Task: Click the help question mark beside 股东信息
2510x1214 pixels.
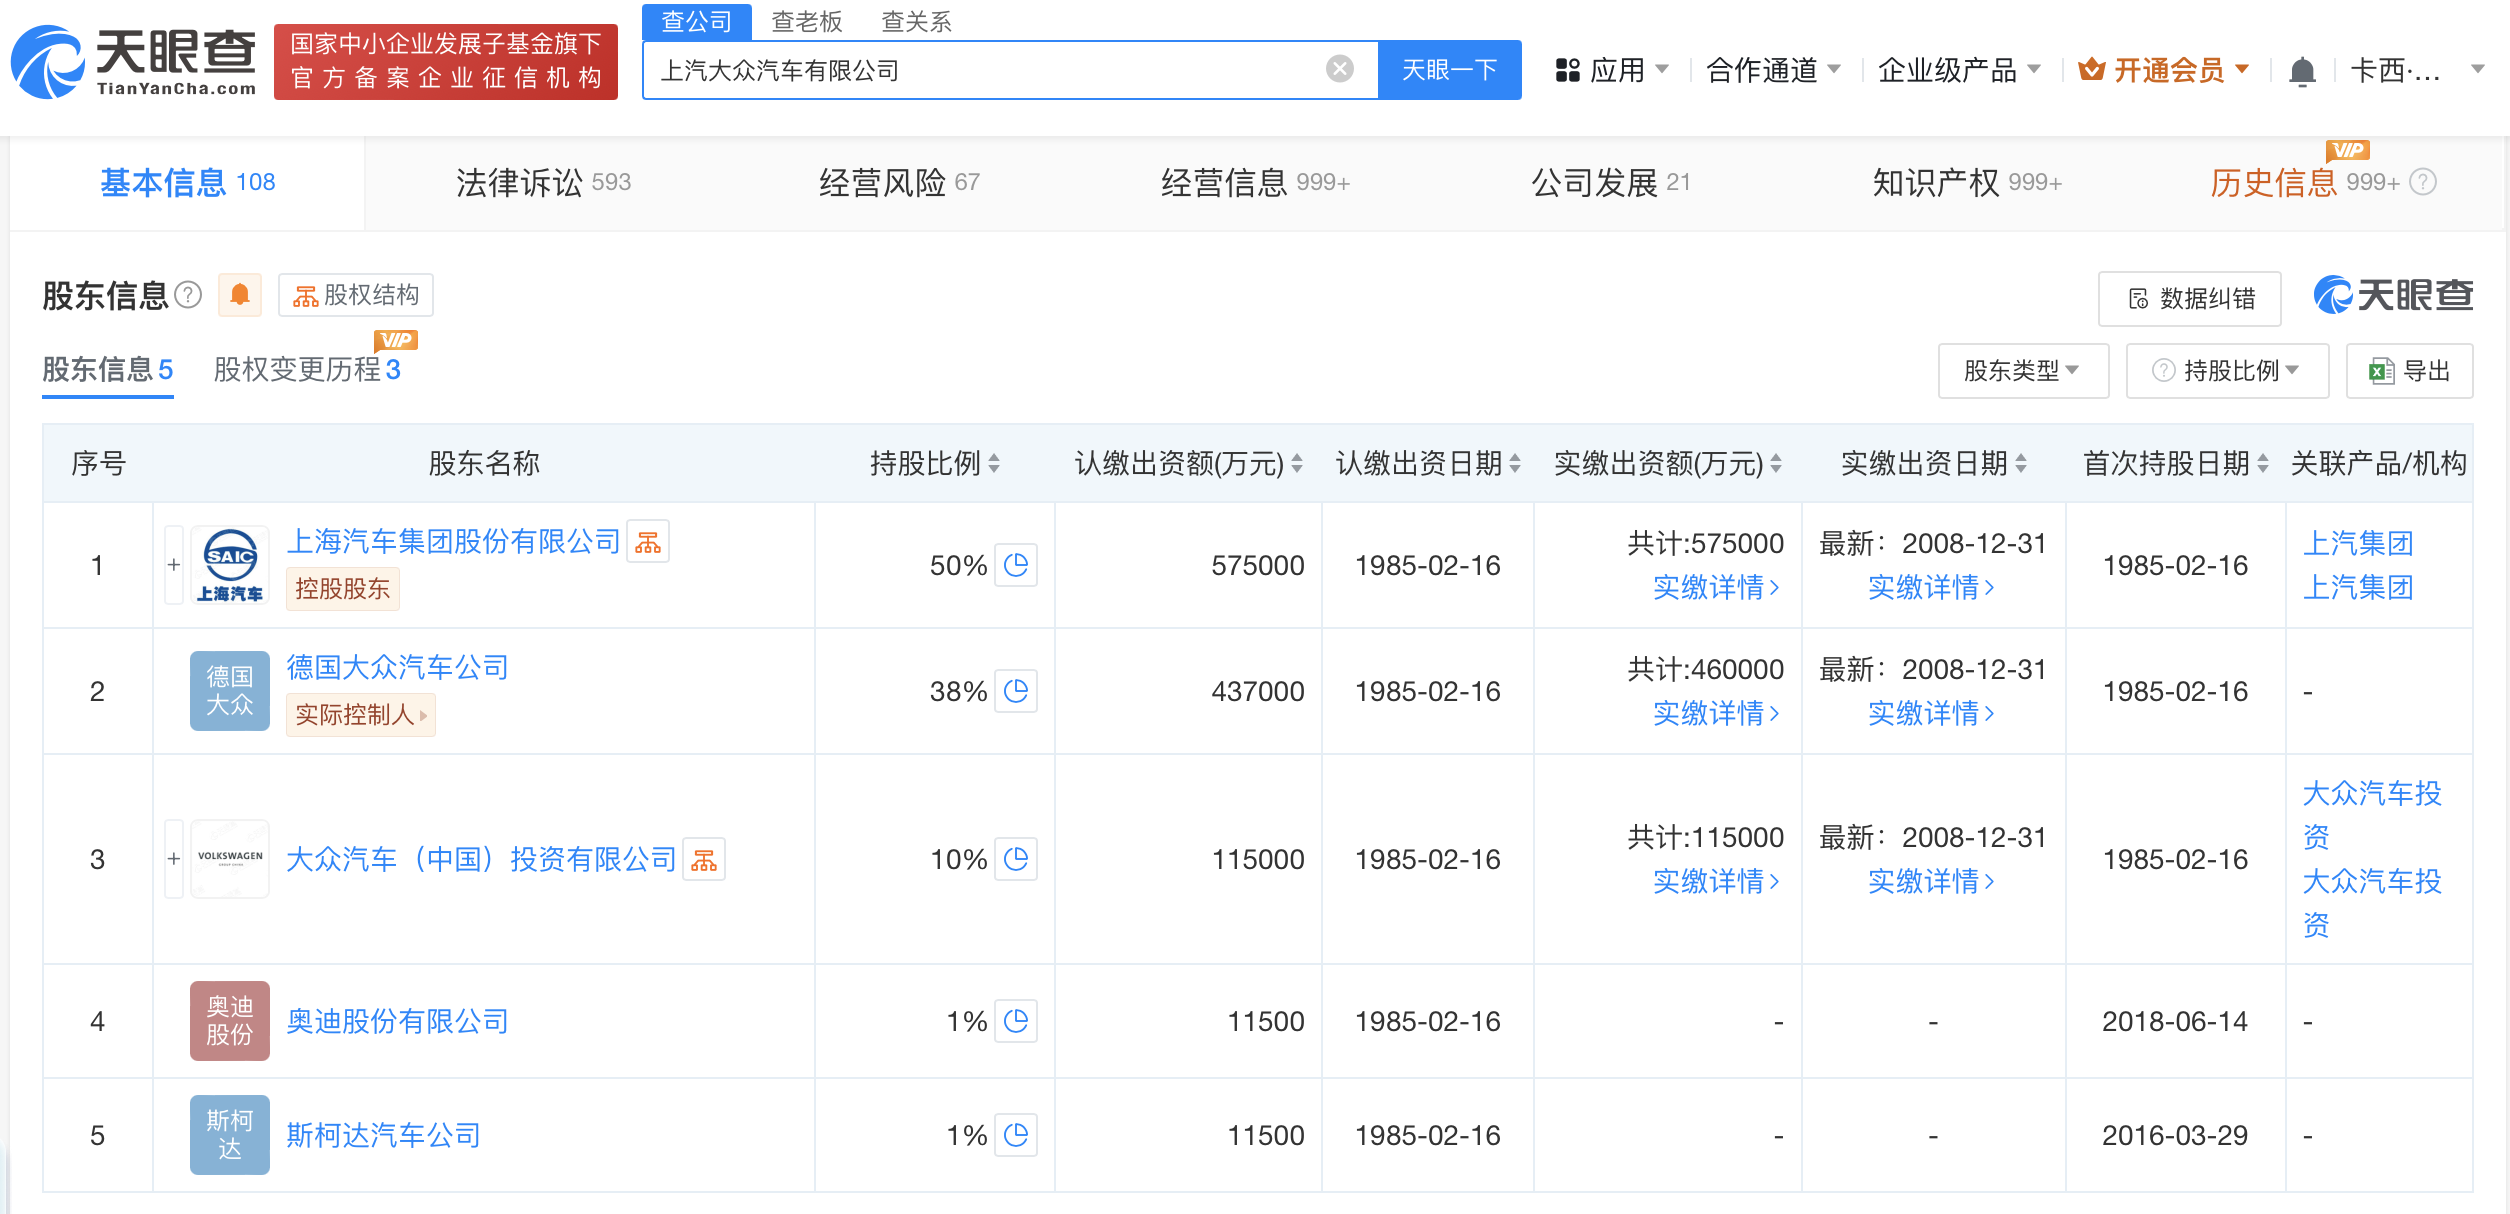Action: 188,295
